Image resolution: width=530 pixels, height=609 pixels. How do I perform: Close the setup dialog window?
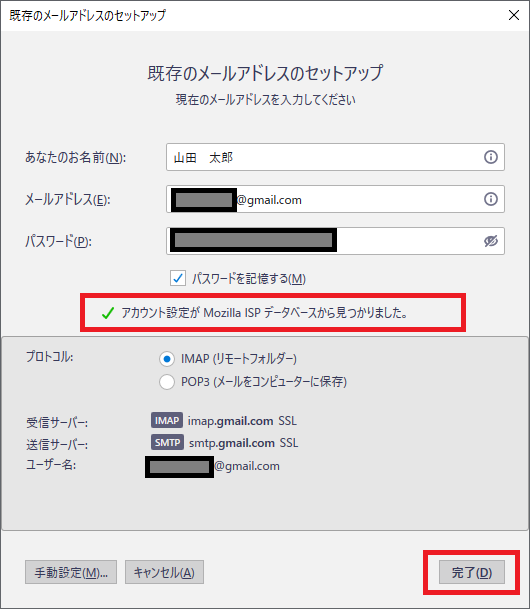(x=514, y=15)
